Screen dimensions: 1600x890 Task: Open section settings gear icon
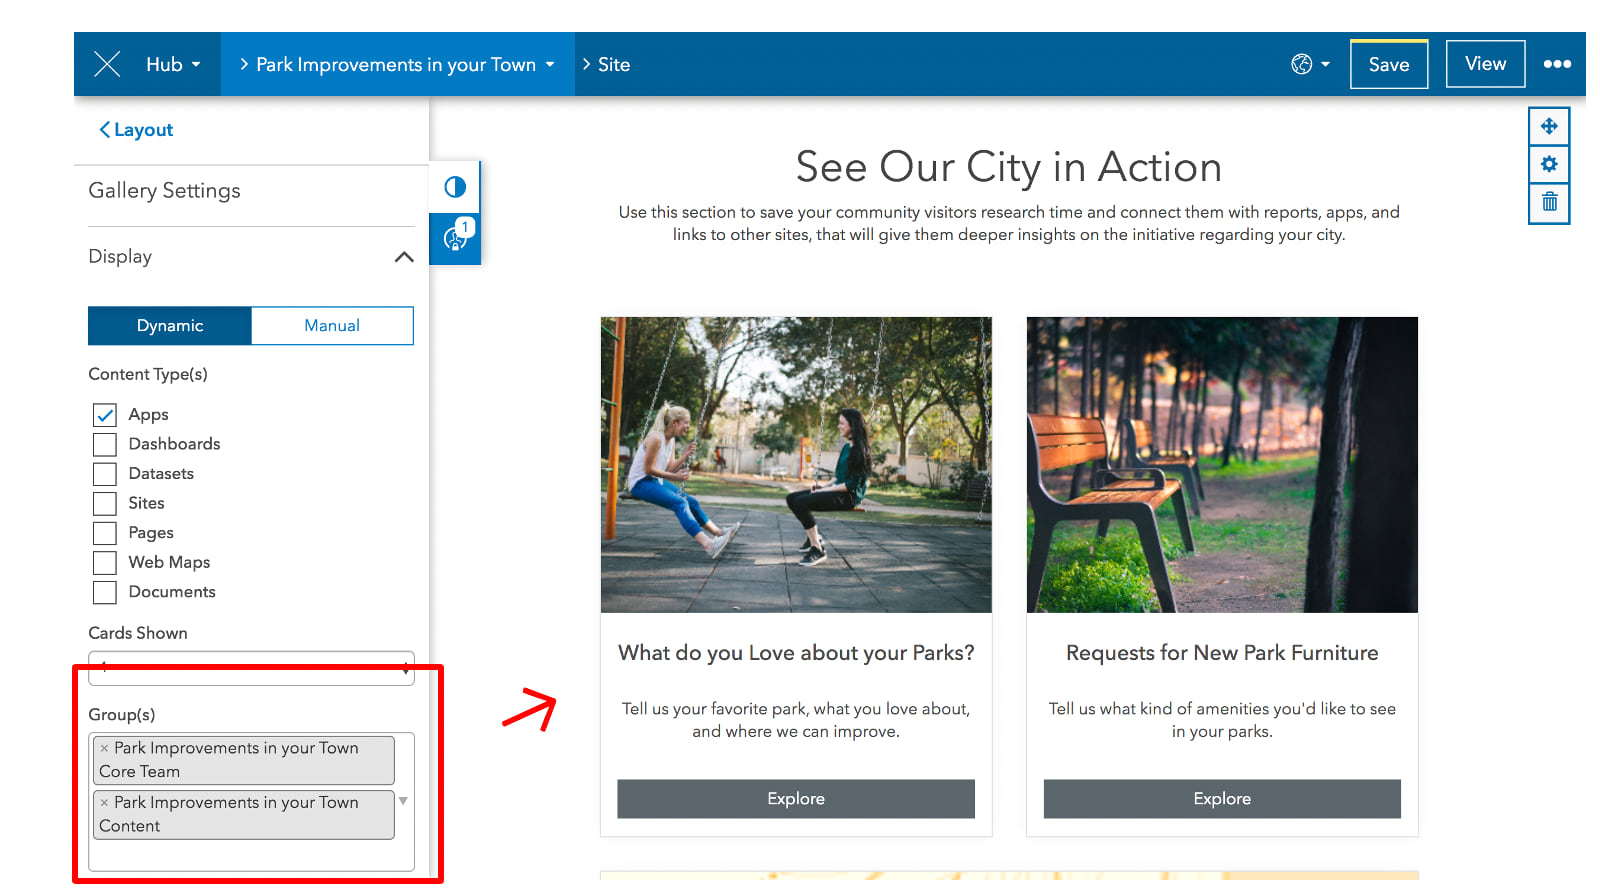coord(1549,164)
